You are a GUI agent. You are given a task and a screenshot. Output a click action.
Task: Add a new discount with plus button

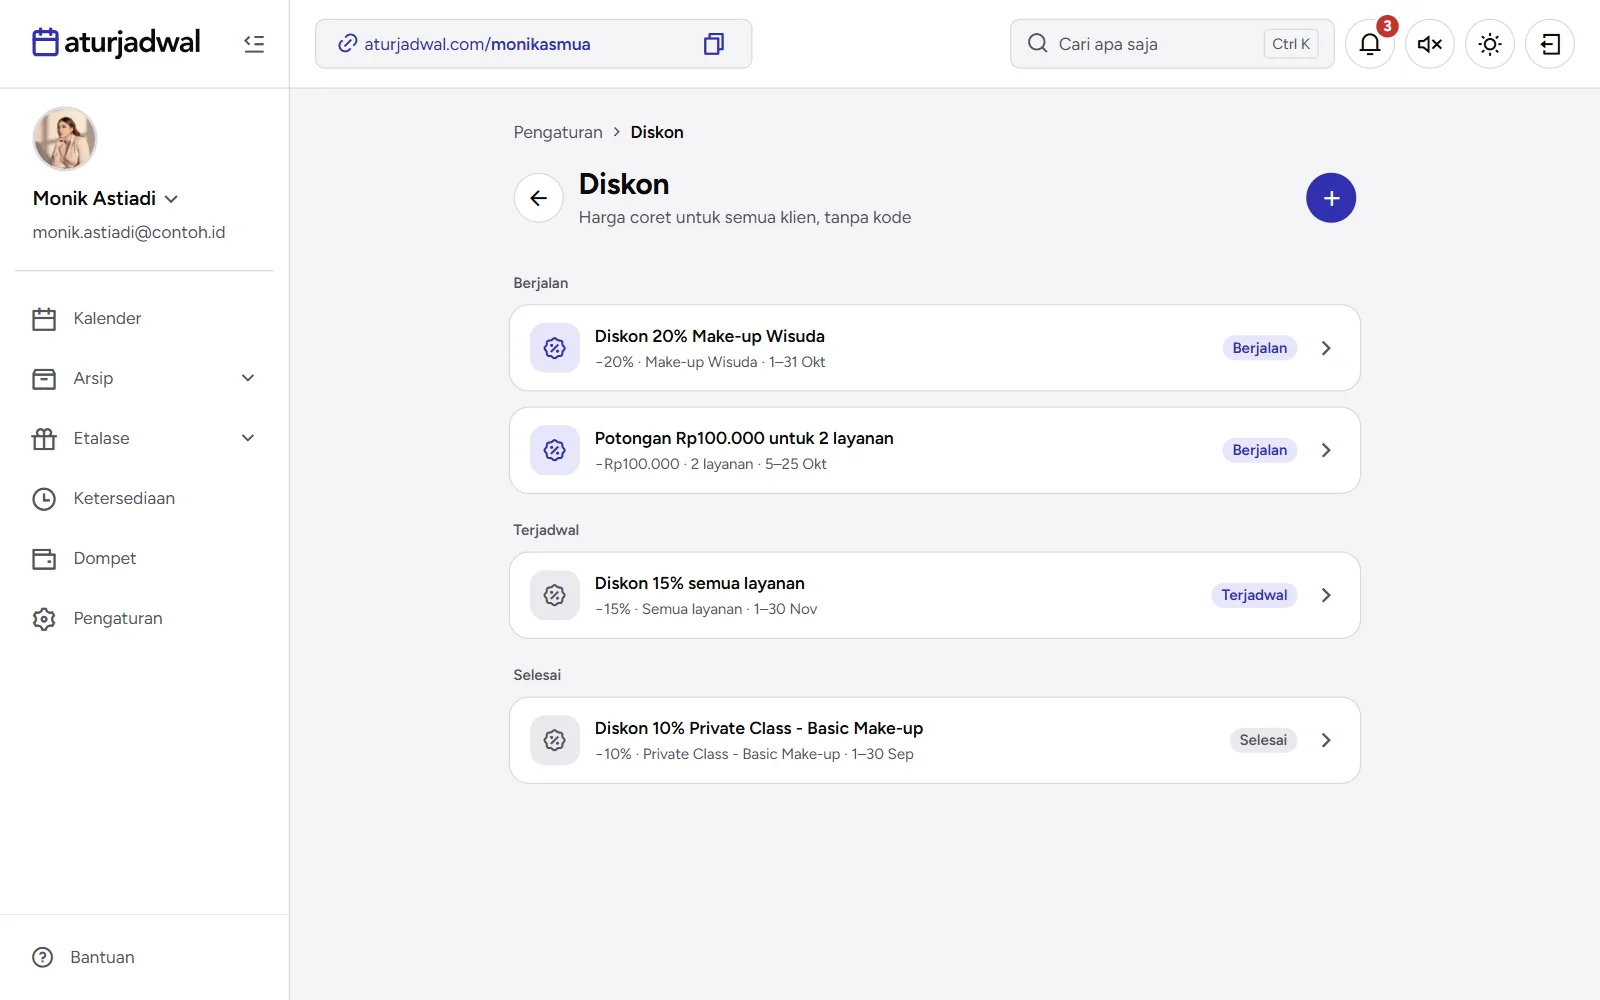[1331, 198]
